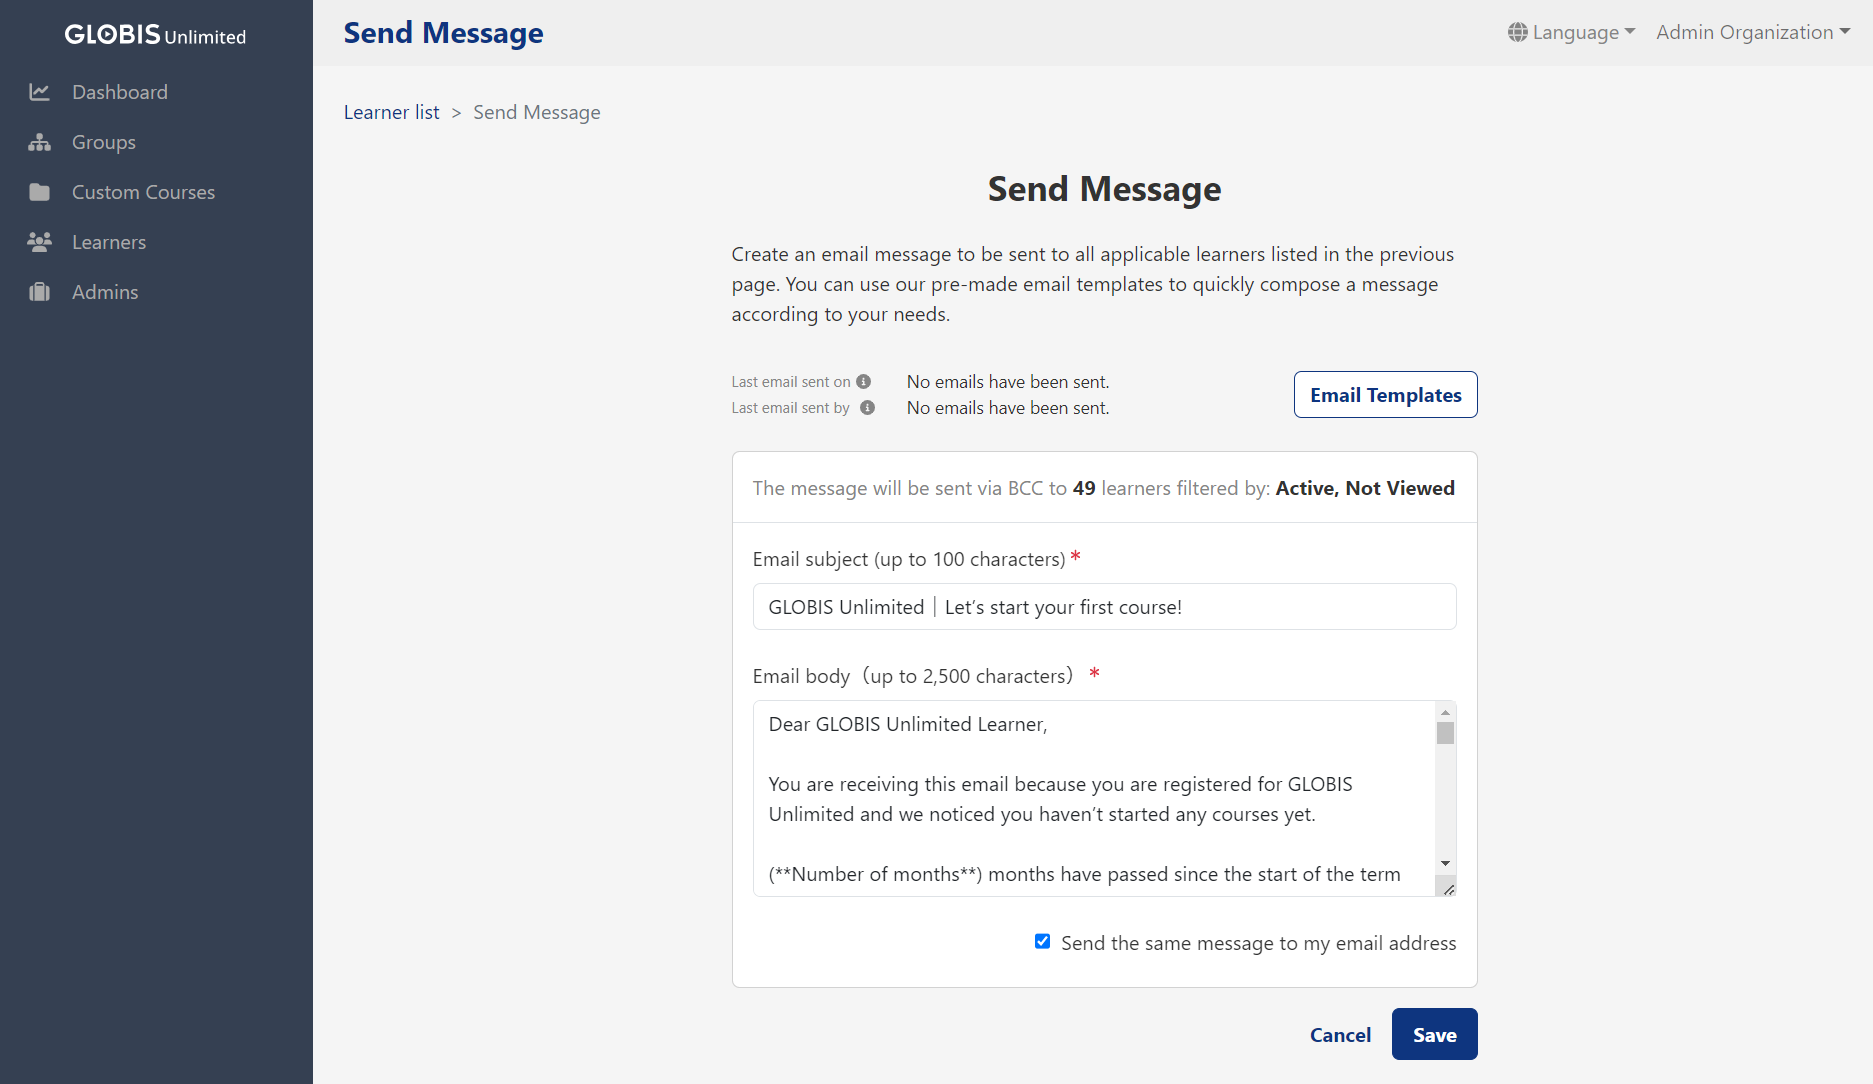Open Dashboard in the sidebar
1873x1084 pixels.
point(120,92)
